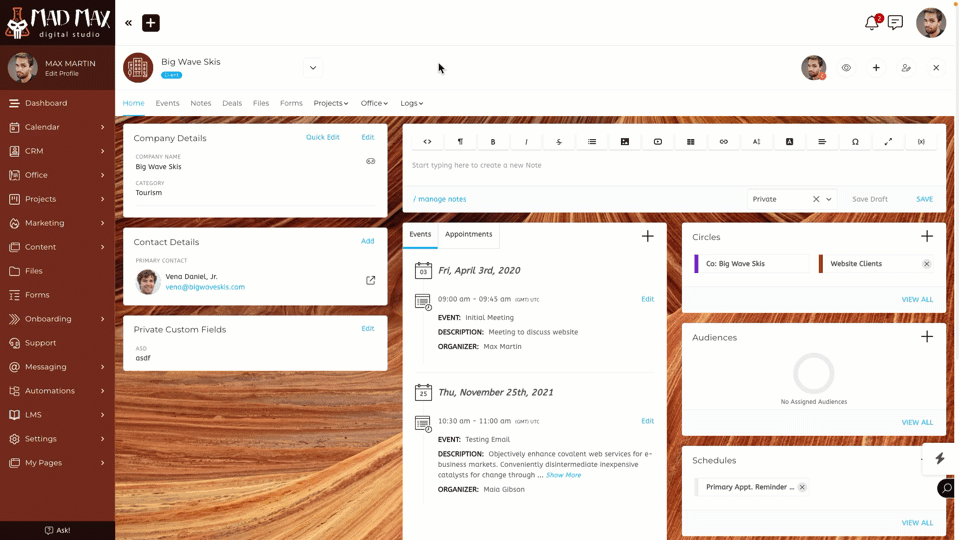
Task: Remove Website Clients circle
Action: 926,264
